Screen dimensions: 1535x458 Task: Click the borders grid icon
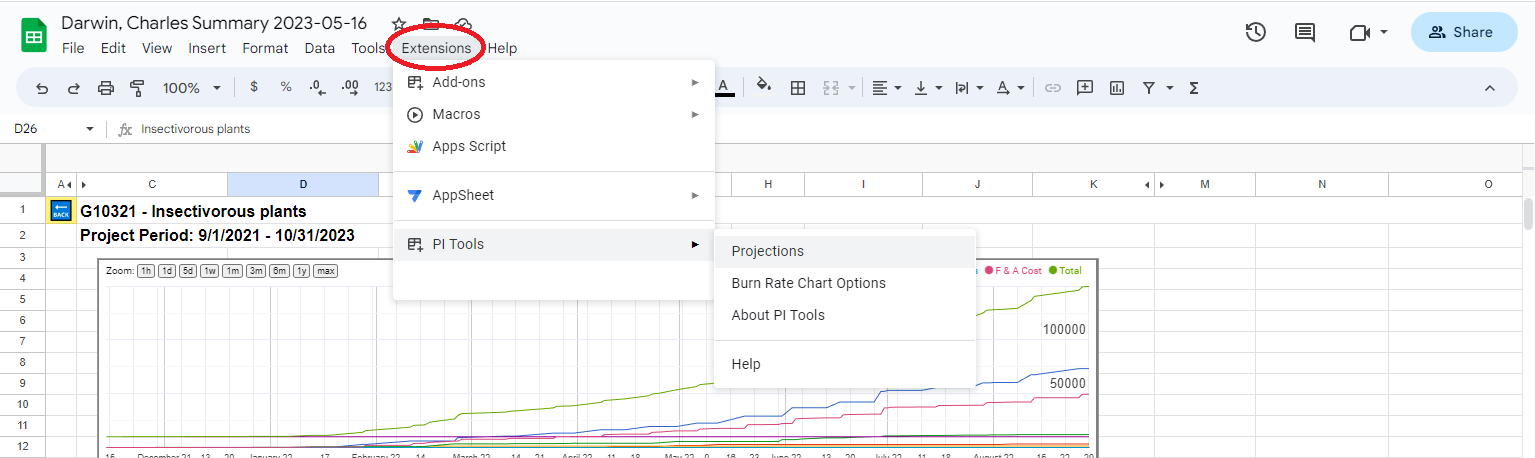tap(798, 88)
